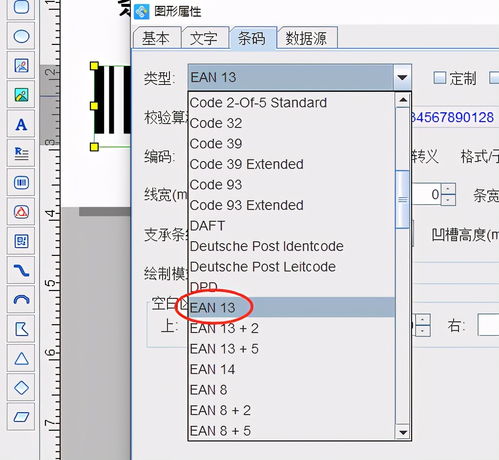Select the arc drawing tool
499x460 pixels.
click(x=21, y=300)
